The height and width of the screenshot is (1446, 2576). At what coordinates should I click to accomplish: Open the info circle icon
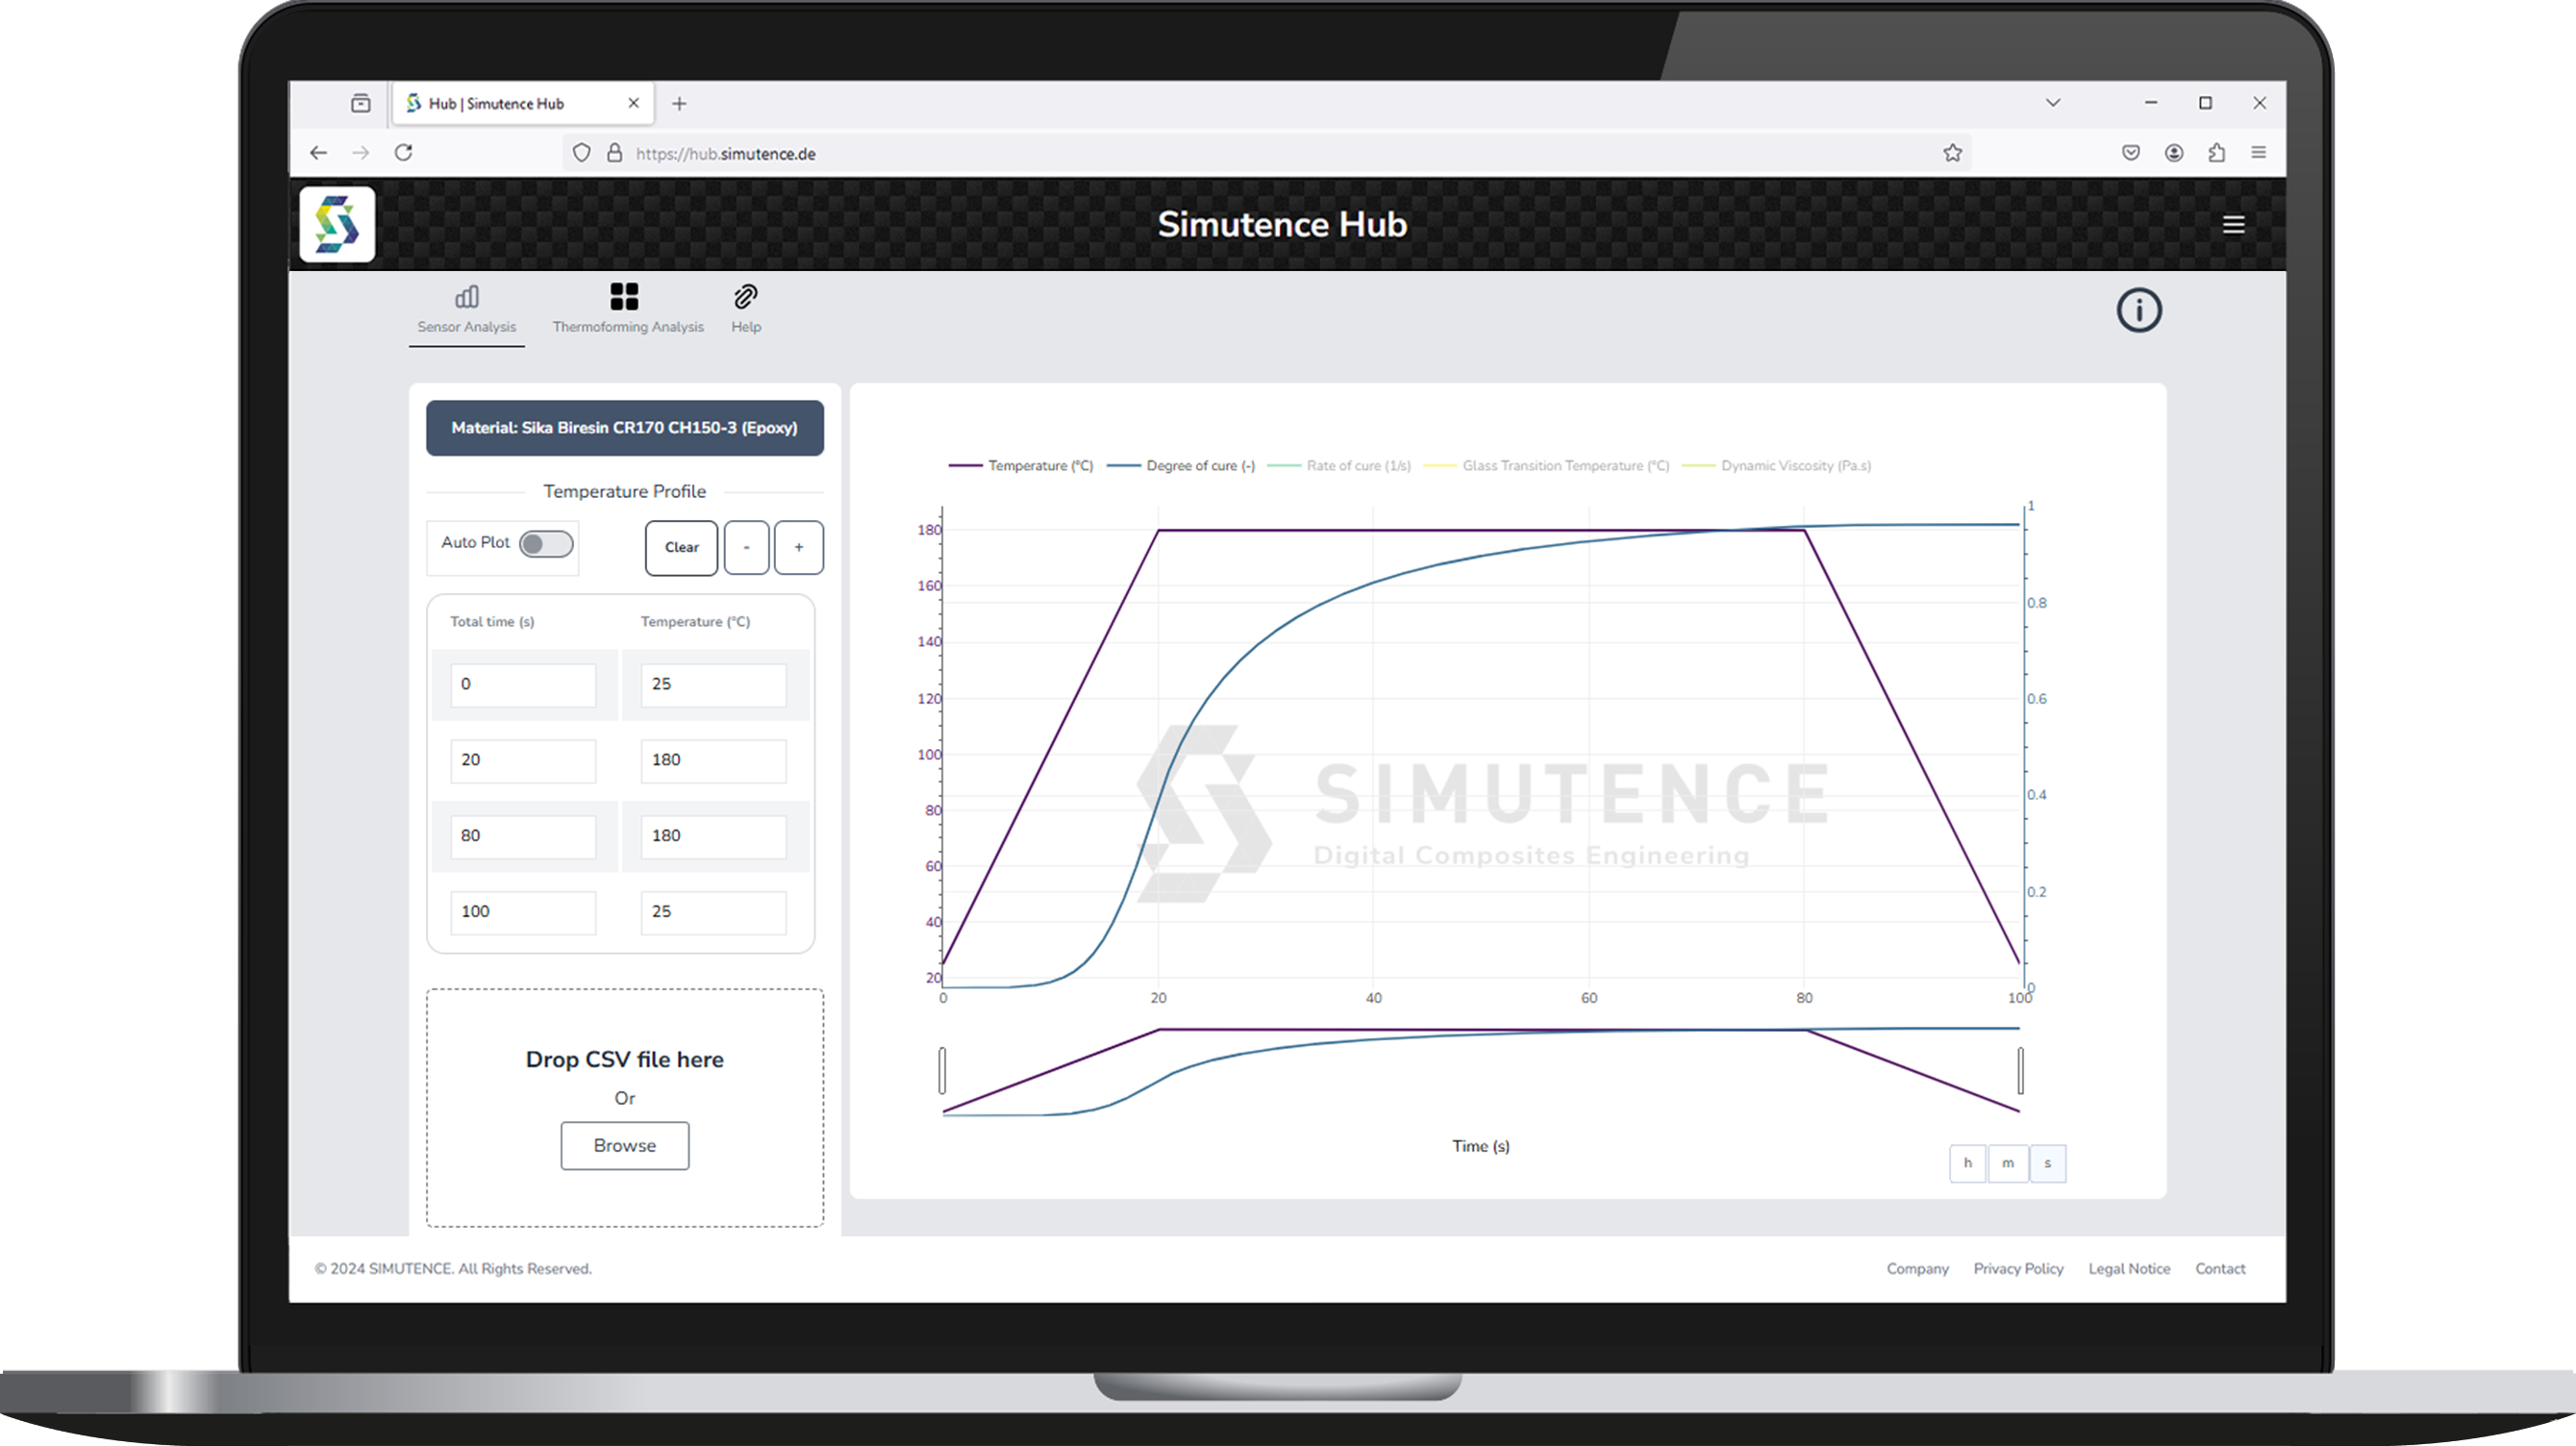[x=2138, y=310]
